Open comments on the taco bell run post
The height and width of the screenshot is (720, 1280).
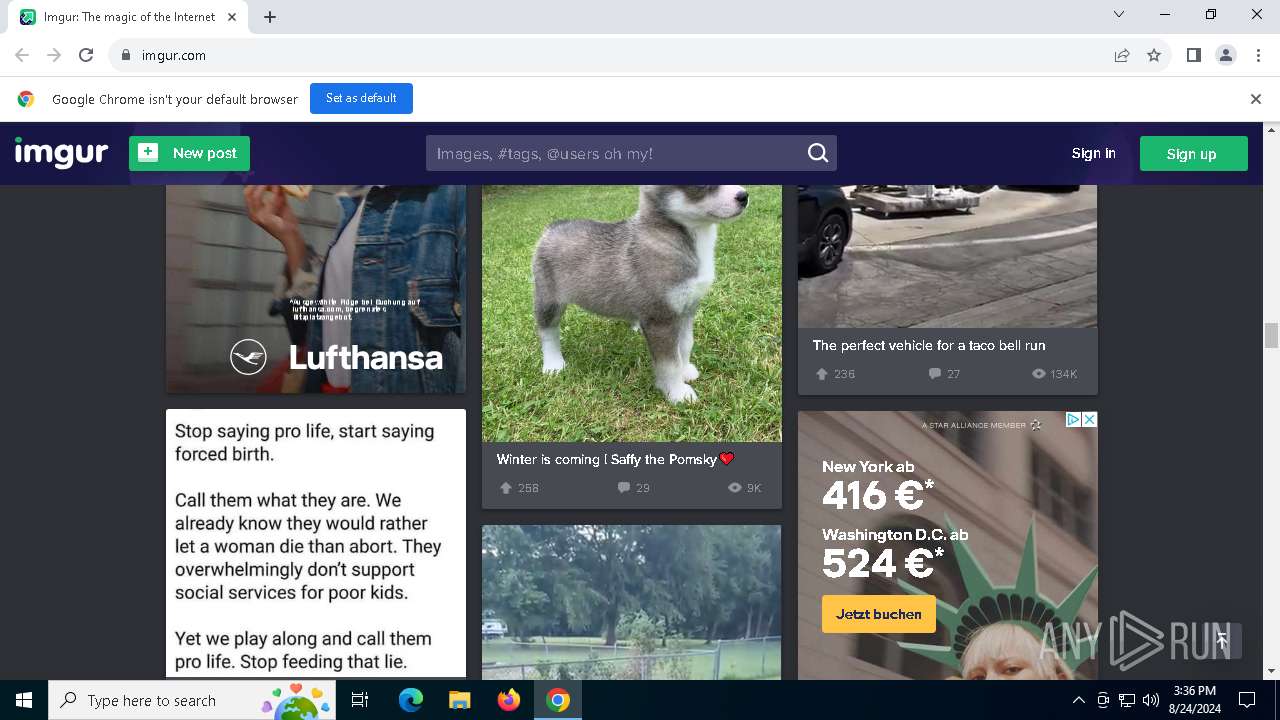tap(935, 374)
